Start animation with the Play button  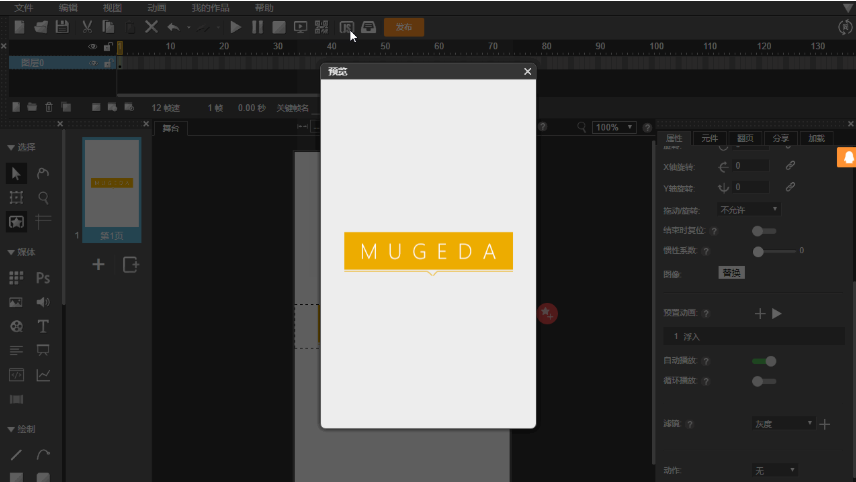coord(236,27)
